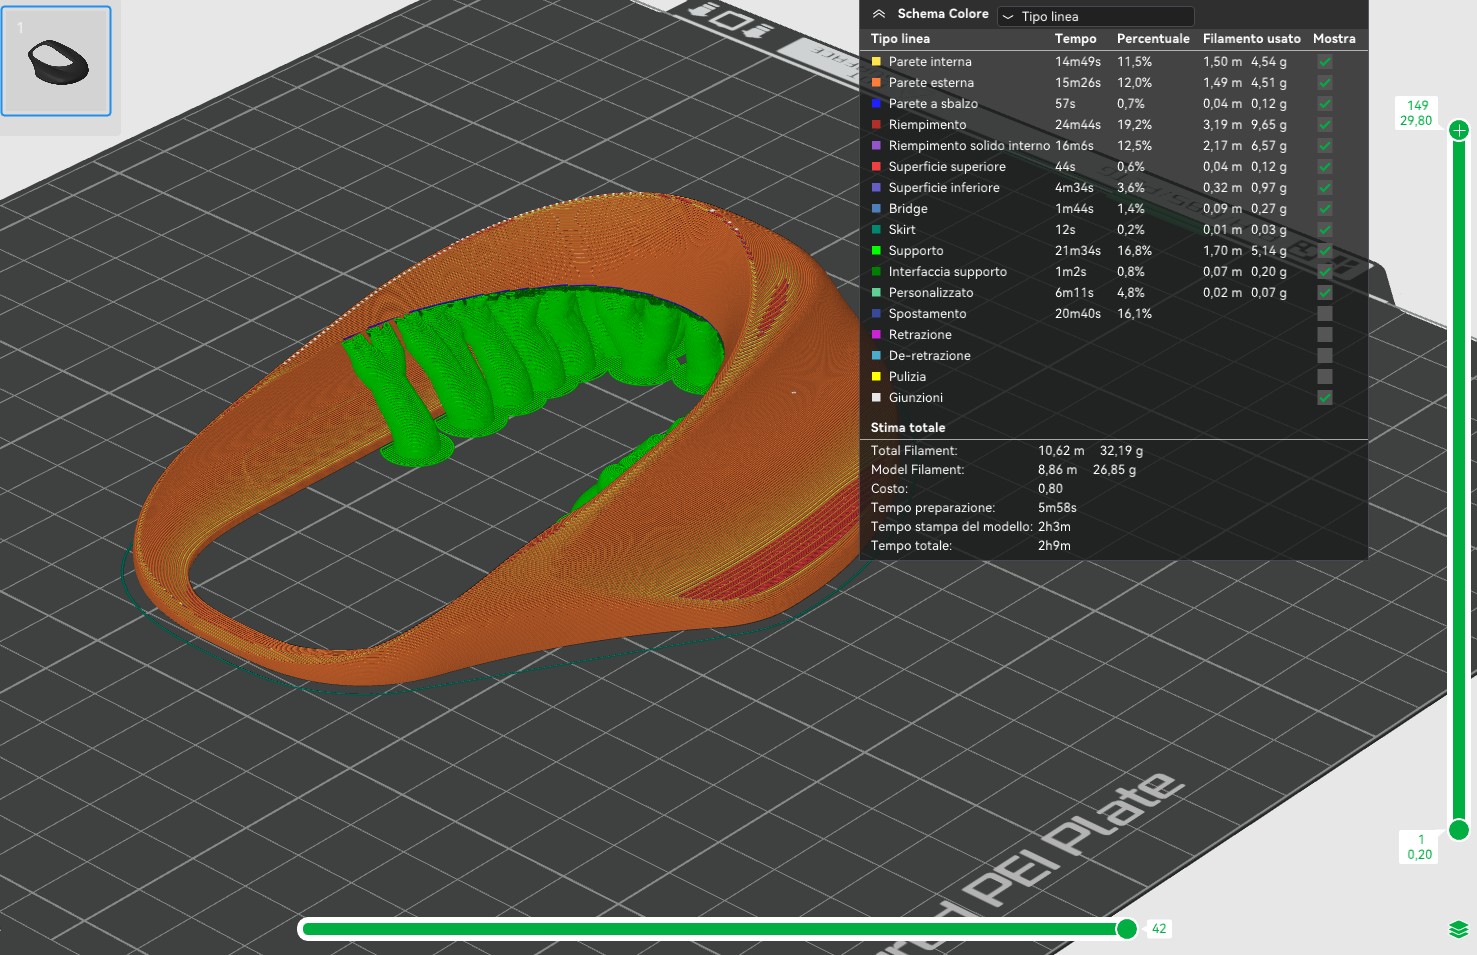1477x955 pixels.
Task: Click the Costo 0,80 value
Action: point(1050,488)
